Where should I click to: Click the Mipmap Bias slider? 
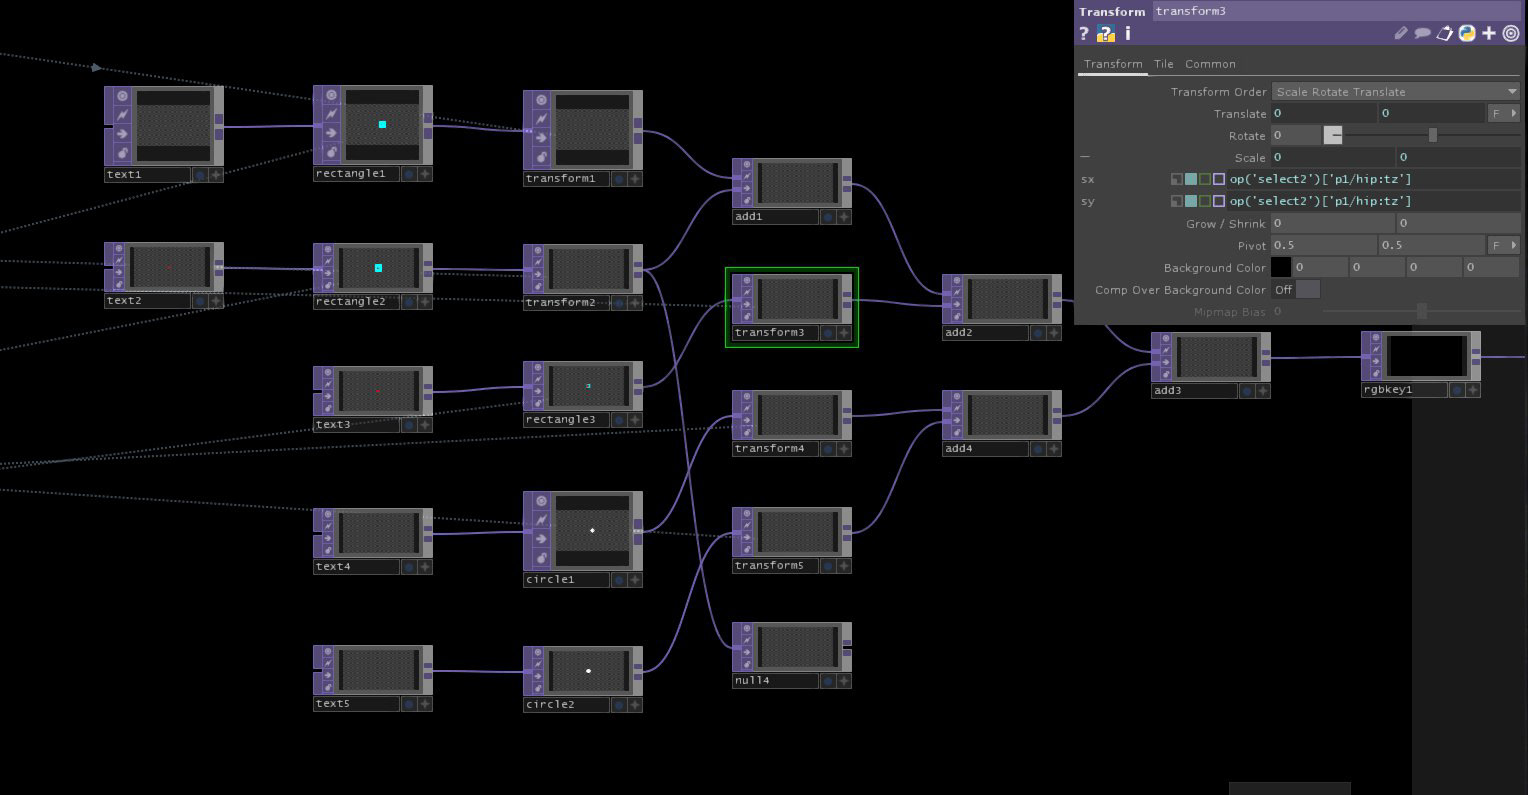(x=1422, y=312)
